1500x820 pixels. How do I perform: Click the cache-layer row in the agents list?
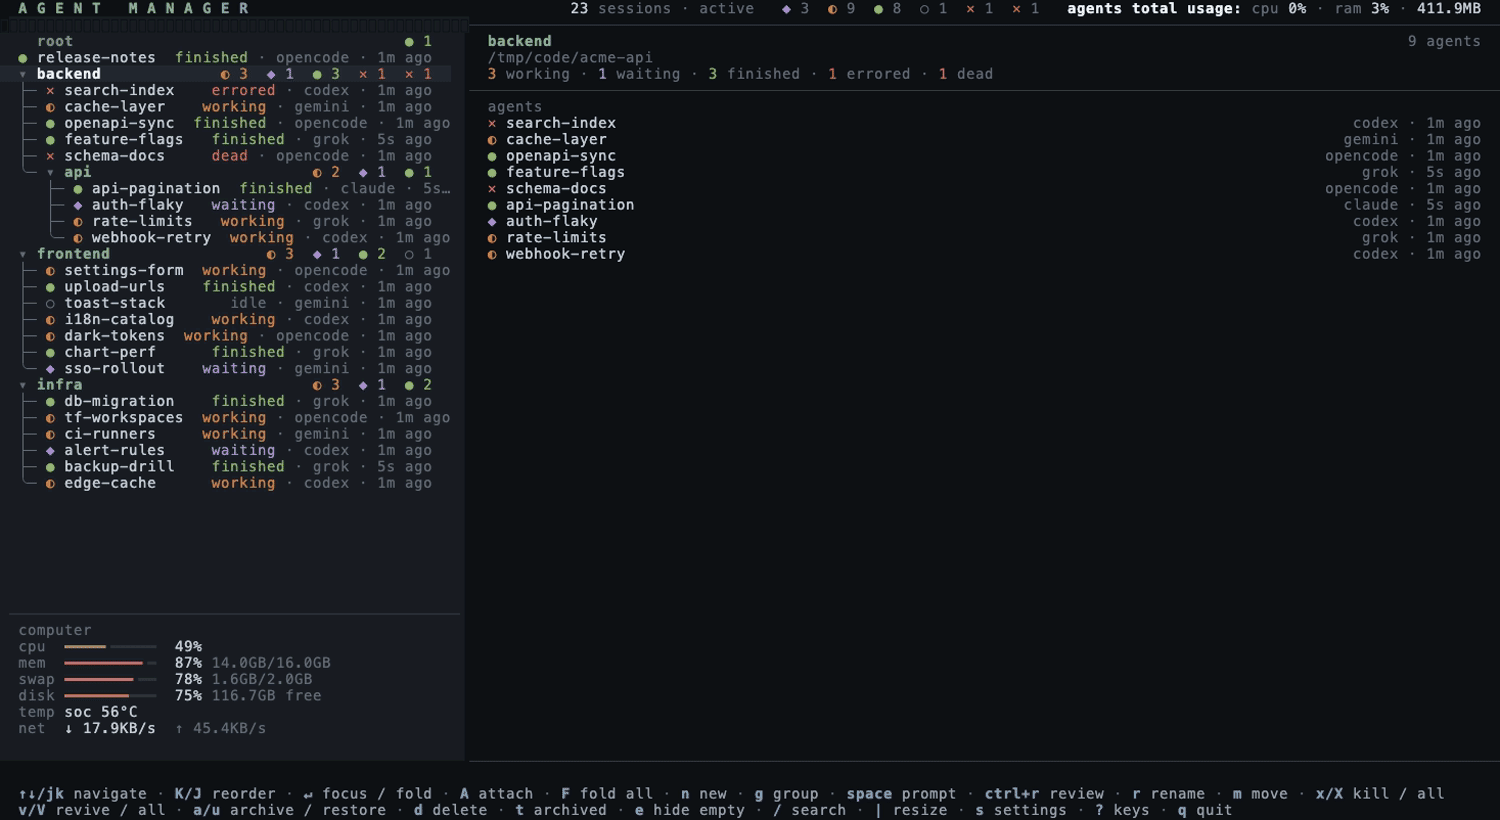[x=984, y=140]
